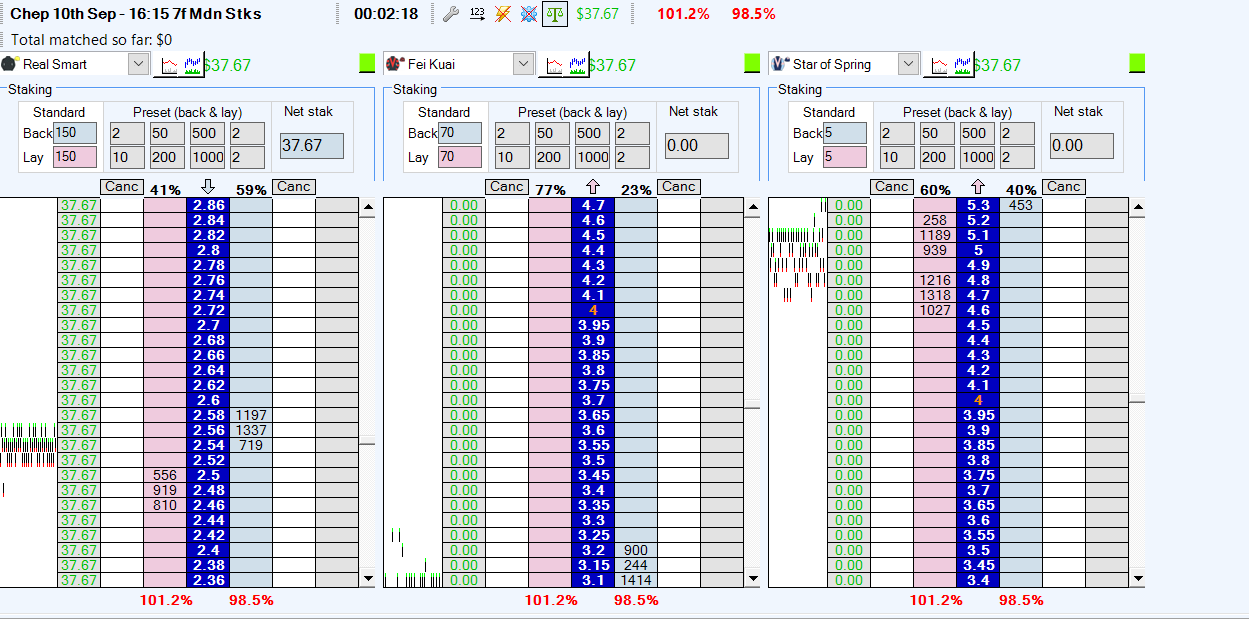Screen dimensions: 1249x619
Task: Select preset stake 500 in Star of Spring staking
Action: tap(977, 133)
